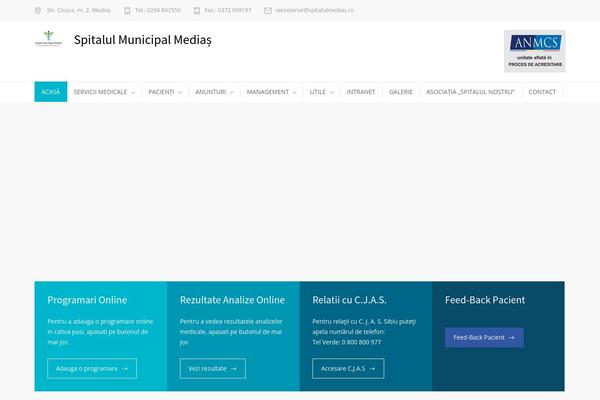Image resolution: width=600 pixels, height=400 pixels.
Task: Click the phone icon beside Tel number
Action: 127,10
